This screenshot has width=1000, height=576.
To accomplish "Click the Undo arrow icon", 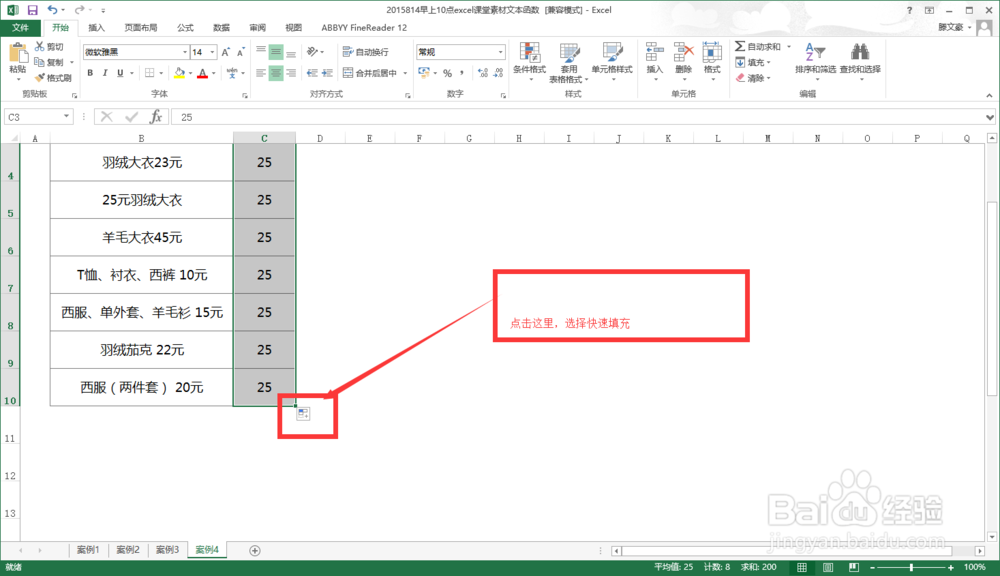I will 52,10.
